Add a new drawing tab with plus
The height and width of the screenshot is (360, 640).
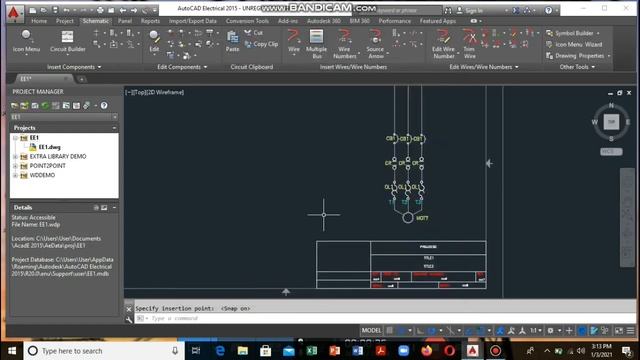(81, 79)
